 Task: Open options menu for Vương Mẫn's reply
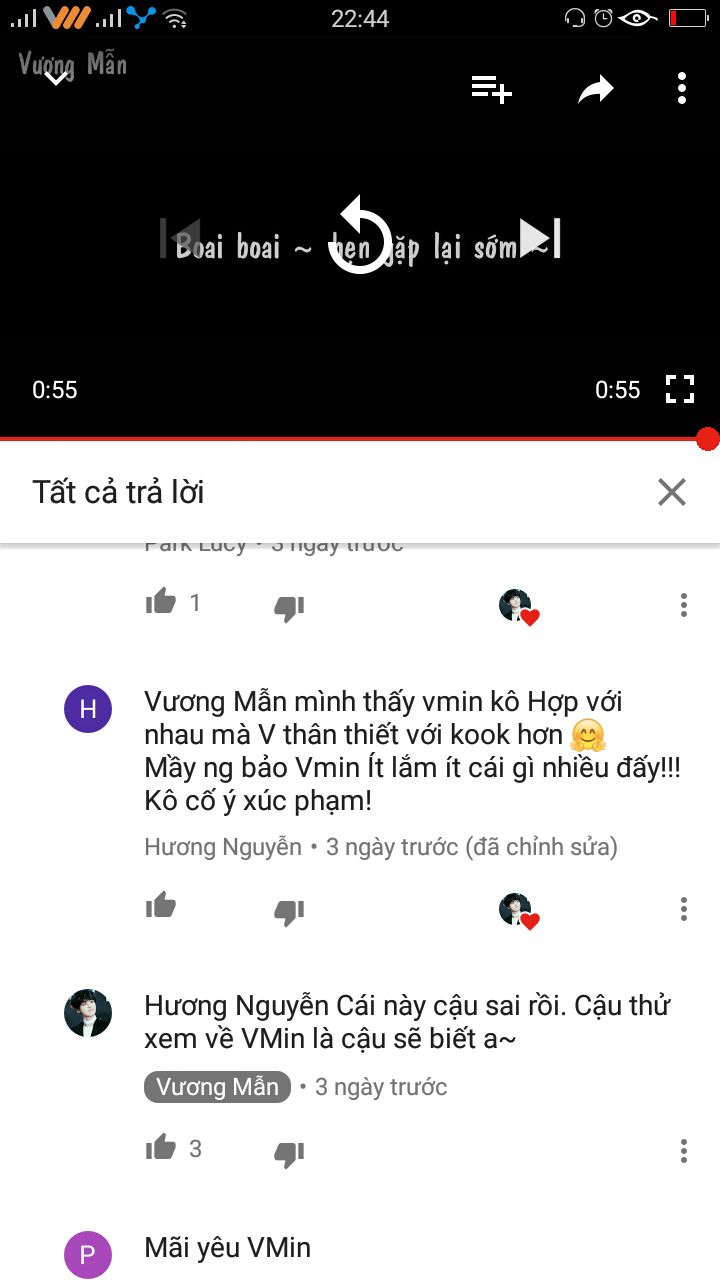click(684, 1150)
